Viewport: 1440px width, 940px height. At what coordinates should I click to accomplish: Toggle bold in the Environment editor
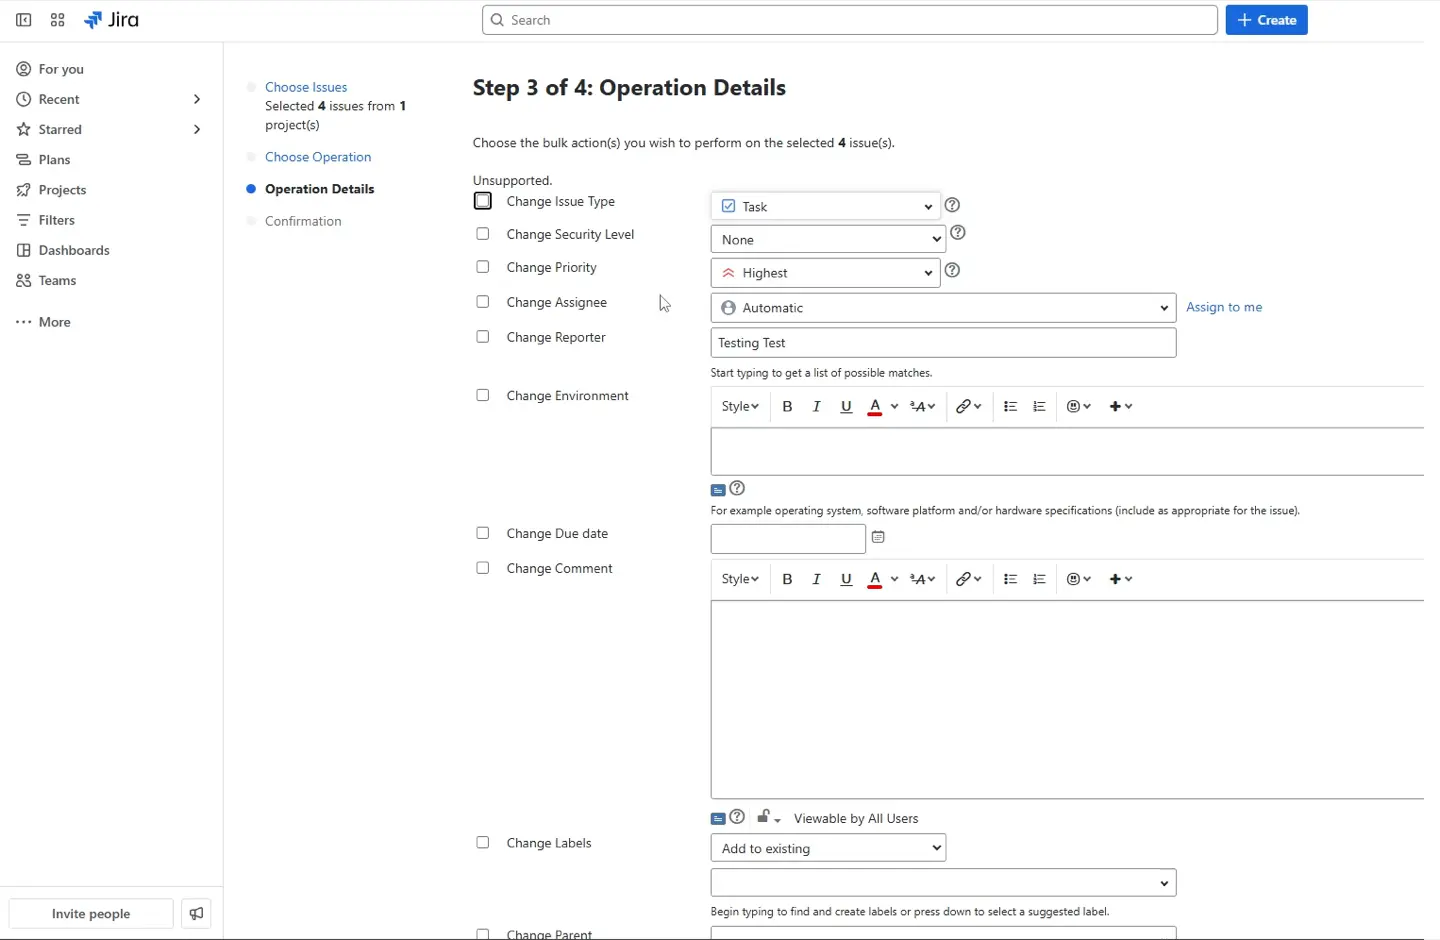pos(787,406)
